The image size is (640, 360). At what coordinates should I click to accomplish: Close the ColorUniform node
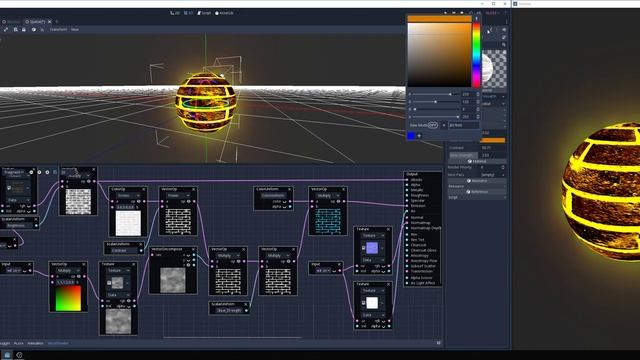click(289, 189)
